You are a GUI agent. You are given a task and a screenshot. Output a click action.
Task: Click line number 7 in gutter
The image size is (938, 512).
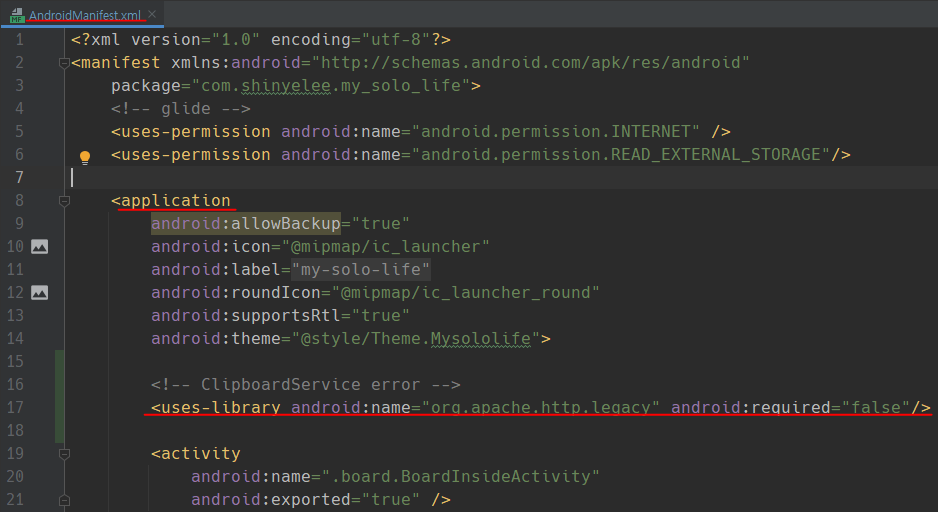coord(19,178)
